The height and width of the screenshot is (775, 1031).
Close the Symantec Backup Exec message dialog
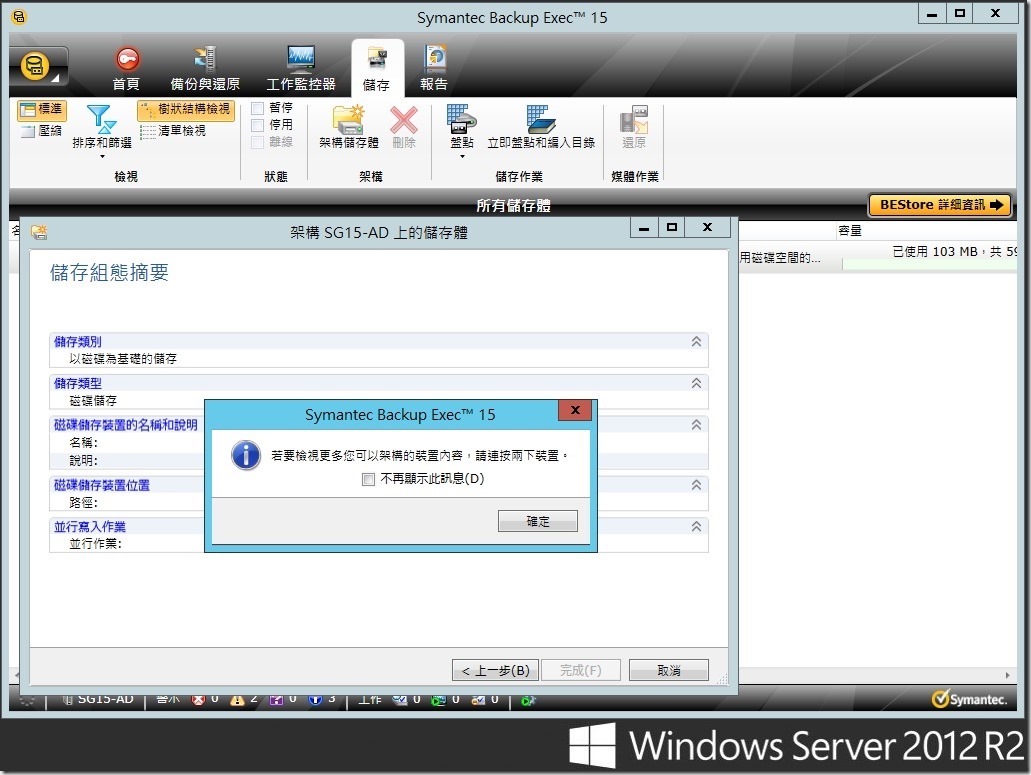(x=575, y=410)
